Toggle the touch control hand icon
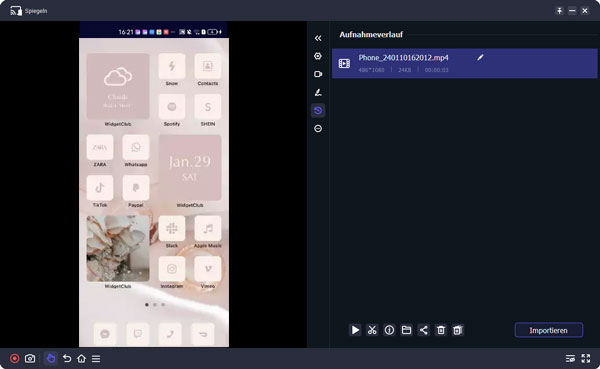The width and height of the screenshot is (600, 369). (x=51, y=359)
